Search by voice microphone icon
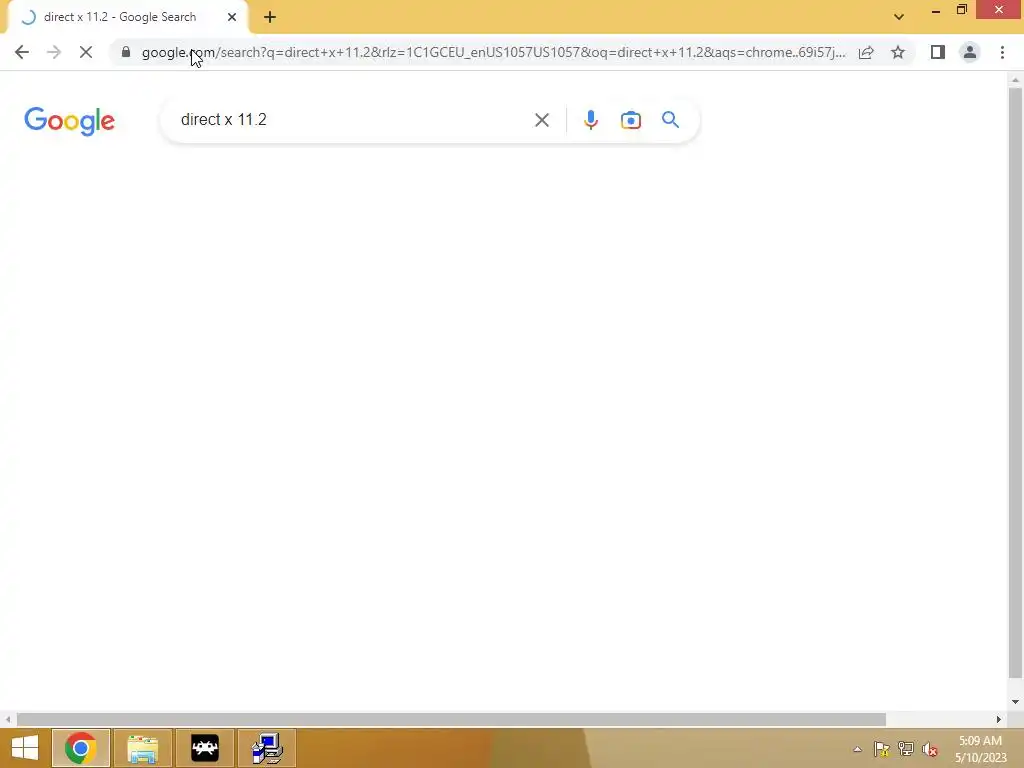The image size is (1024, 768). (590, 120)
